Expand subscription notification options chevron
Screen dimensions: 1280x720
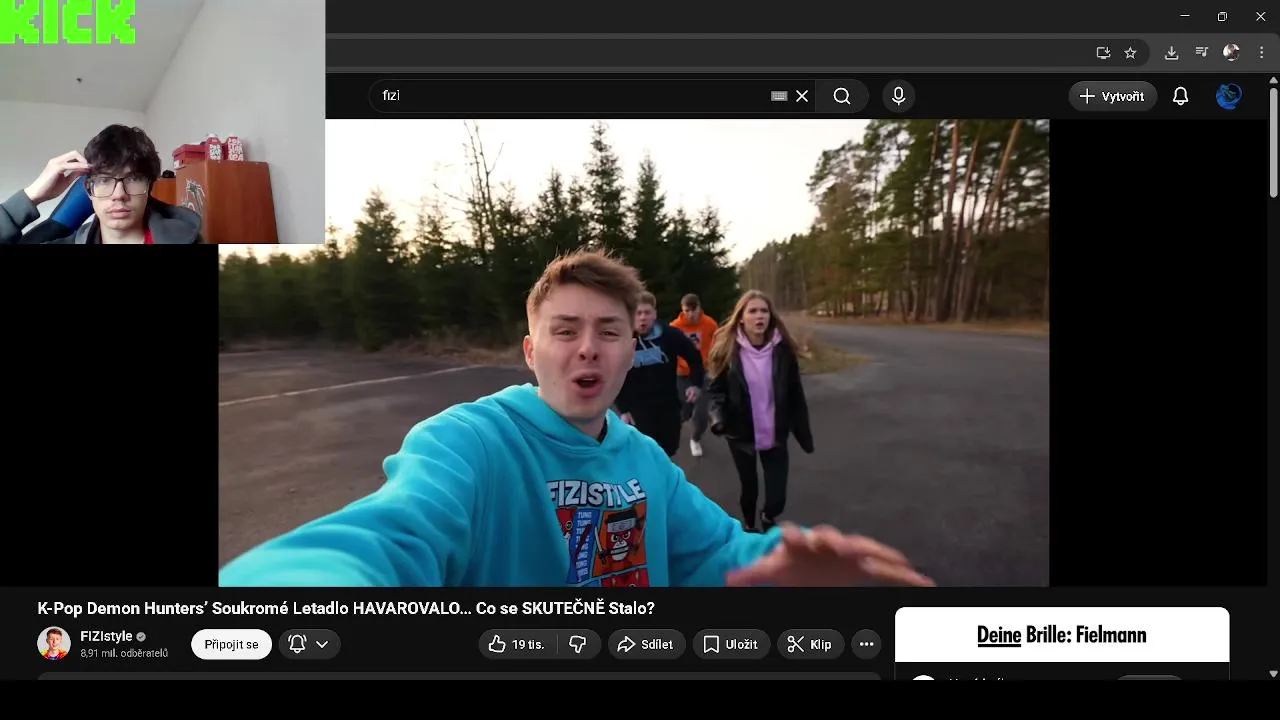[x=322, y=645]
